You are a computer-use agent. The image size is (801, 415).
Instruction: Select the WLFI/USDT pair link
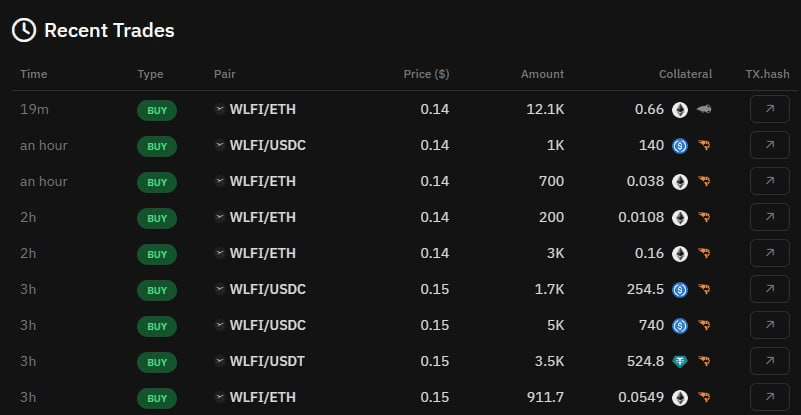pyautogui.click(x=267, y=361)
